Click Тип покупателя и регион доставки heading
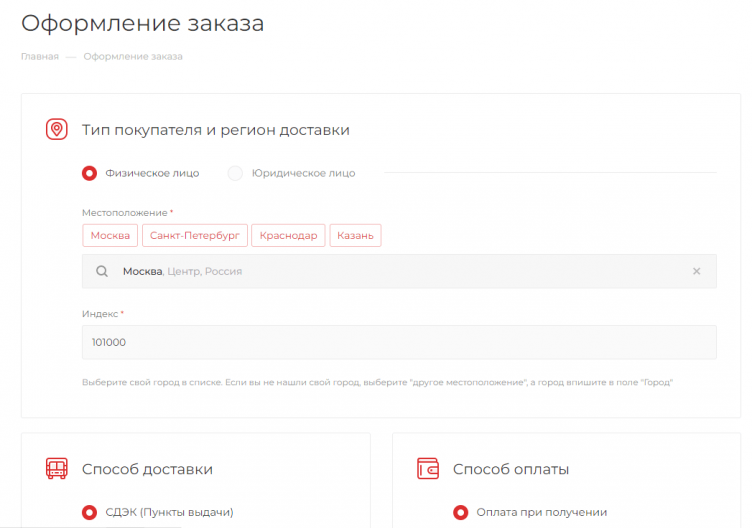Screen dimensions: 752x528 pos(216,130)
